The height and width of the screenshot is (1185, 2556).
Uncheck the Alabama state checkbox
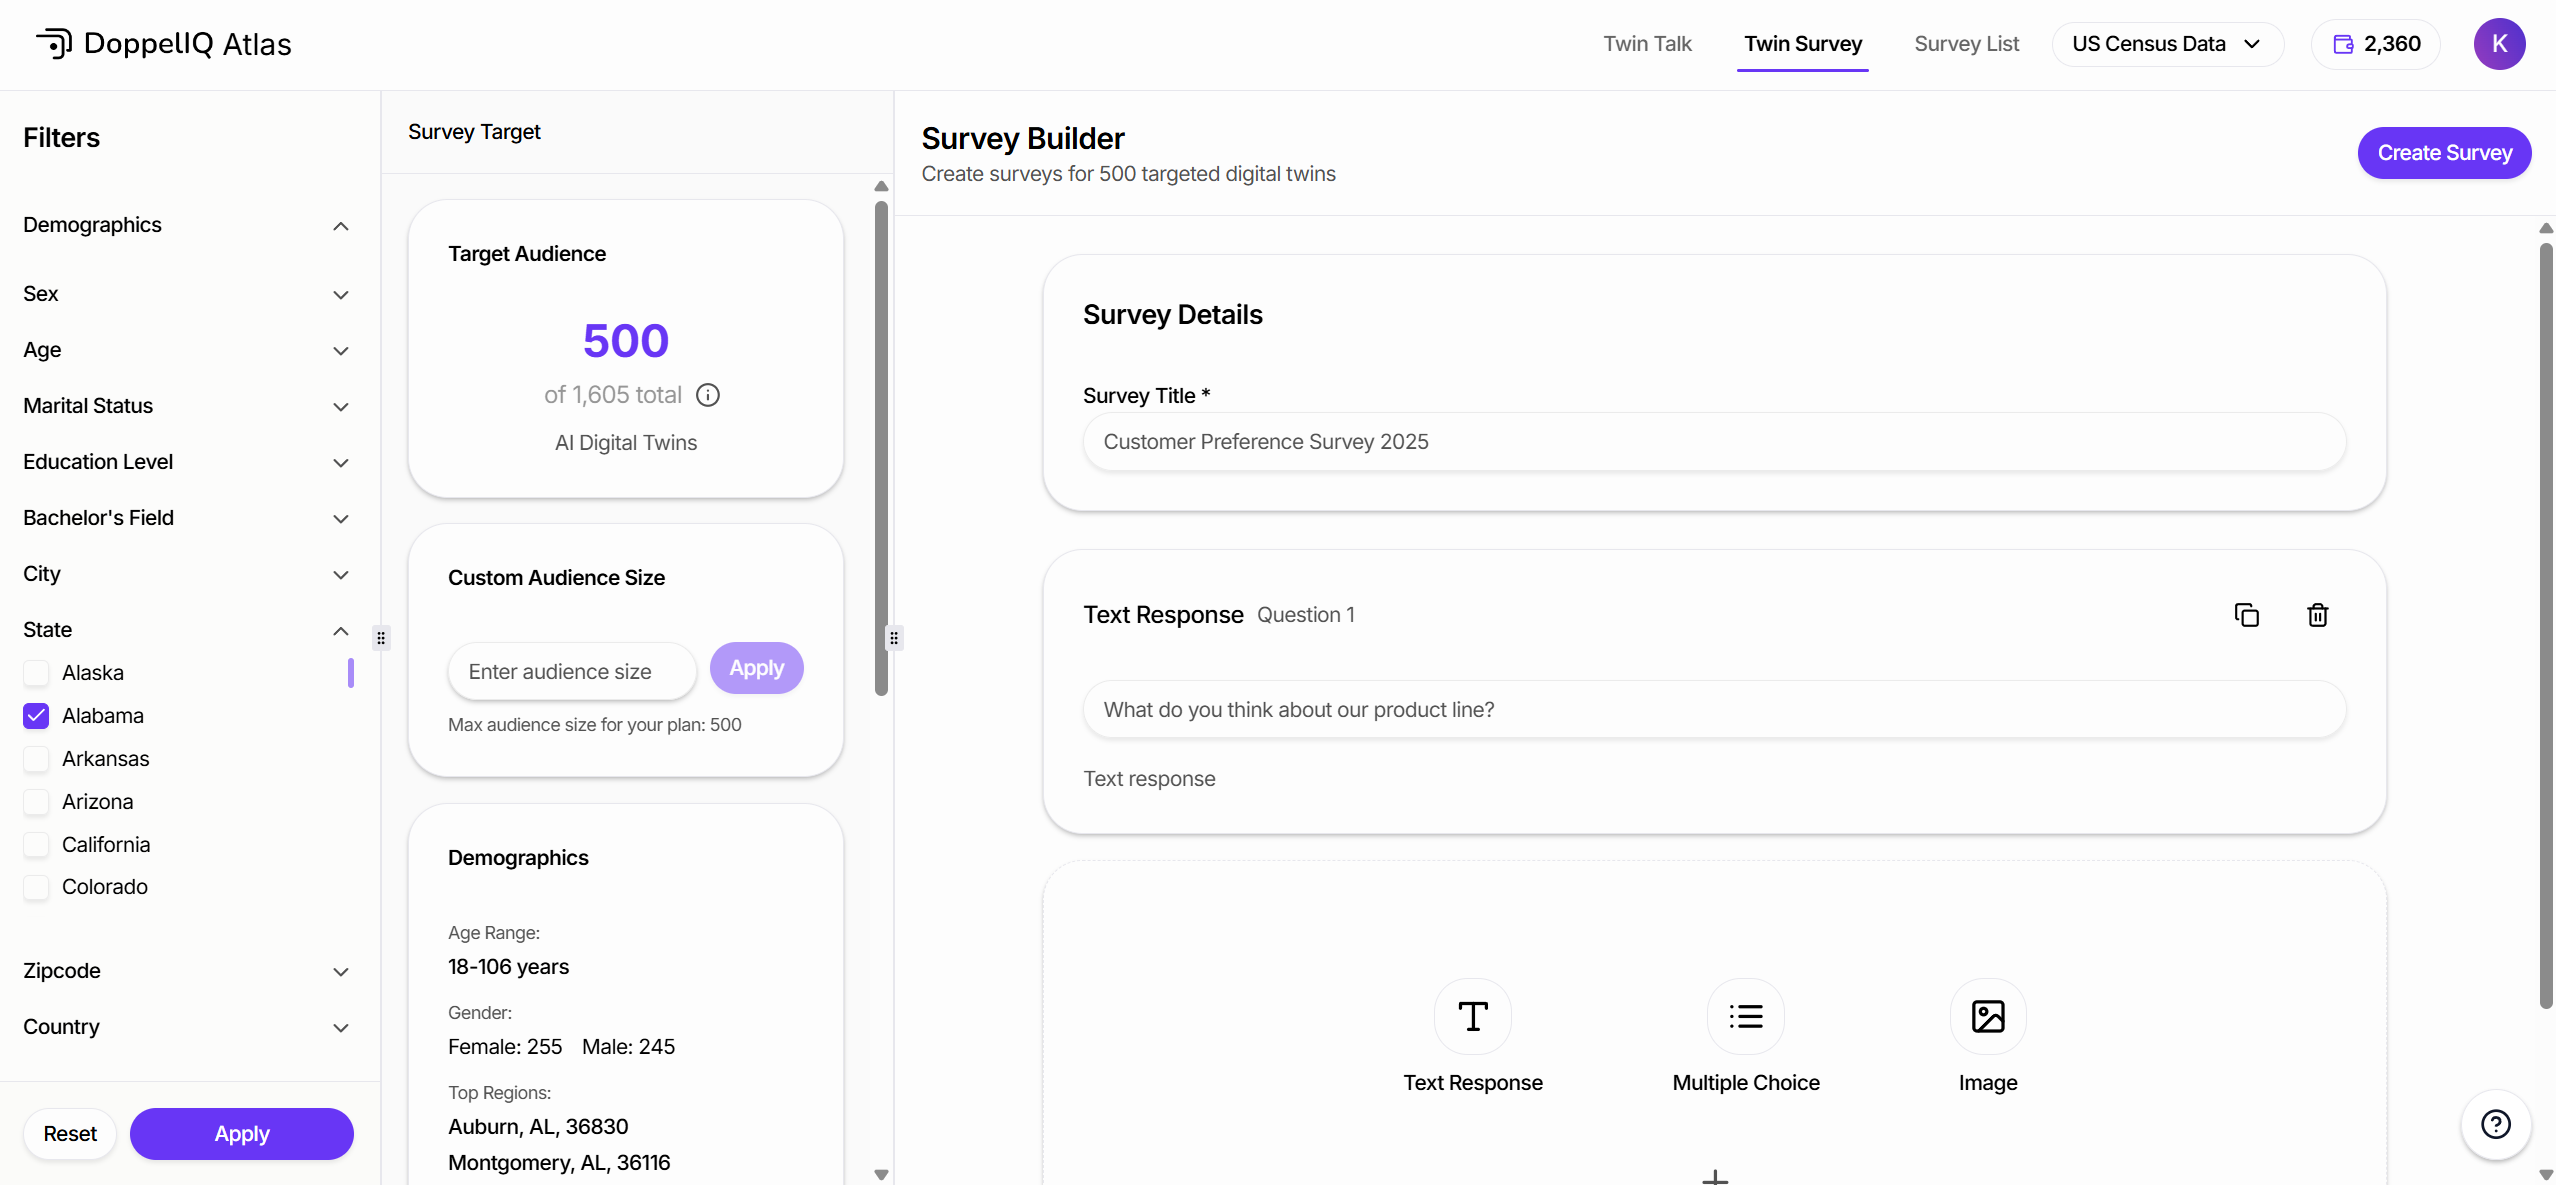(36, 716)
